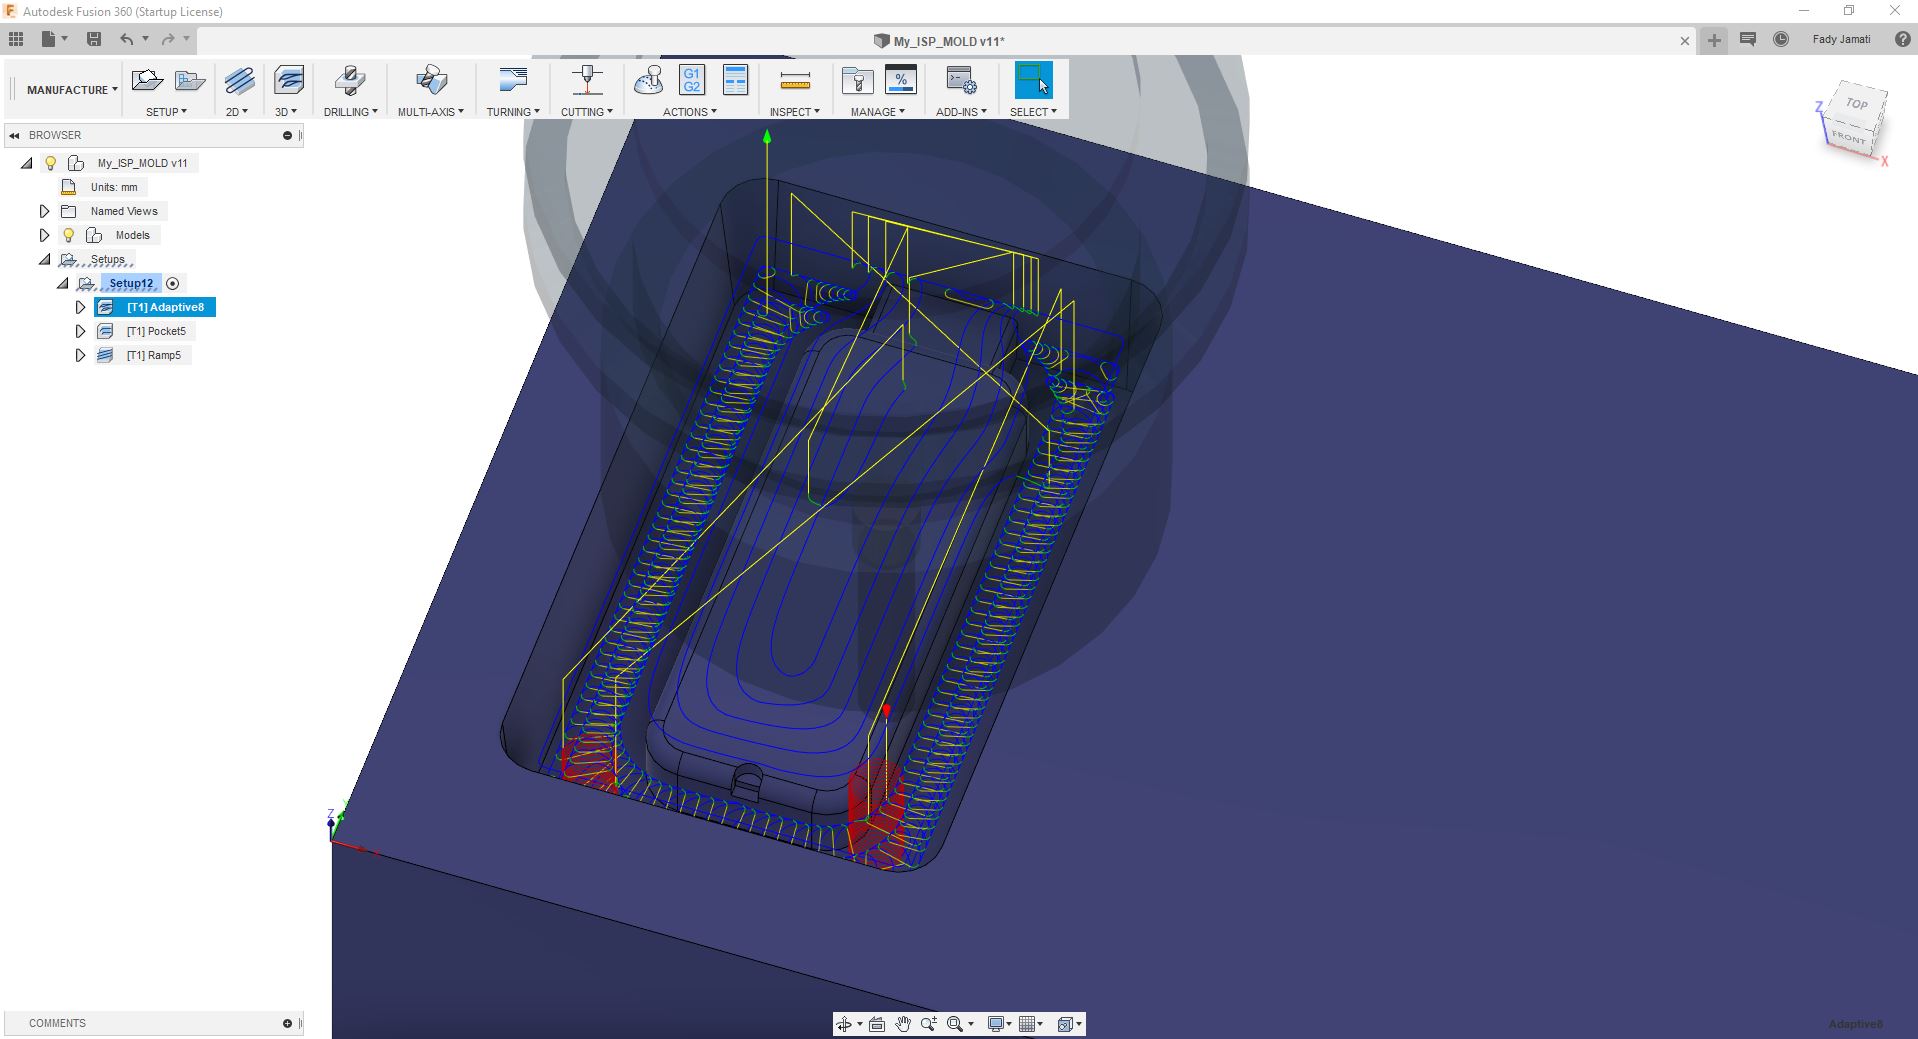Open the 2D menu

(237, 112)
